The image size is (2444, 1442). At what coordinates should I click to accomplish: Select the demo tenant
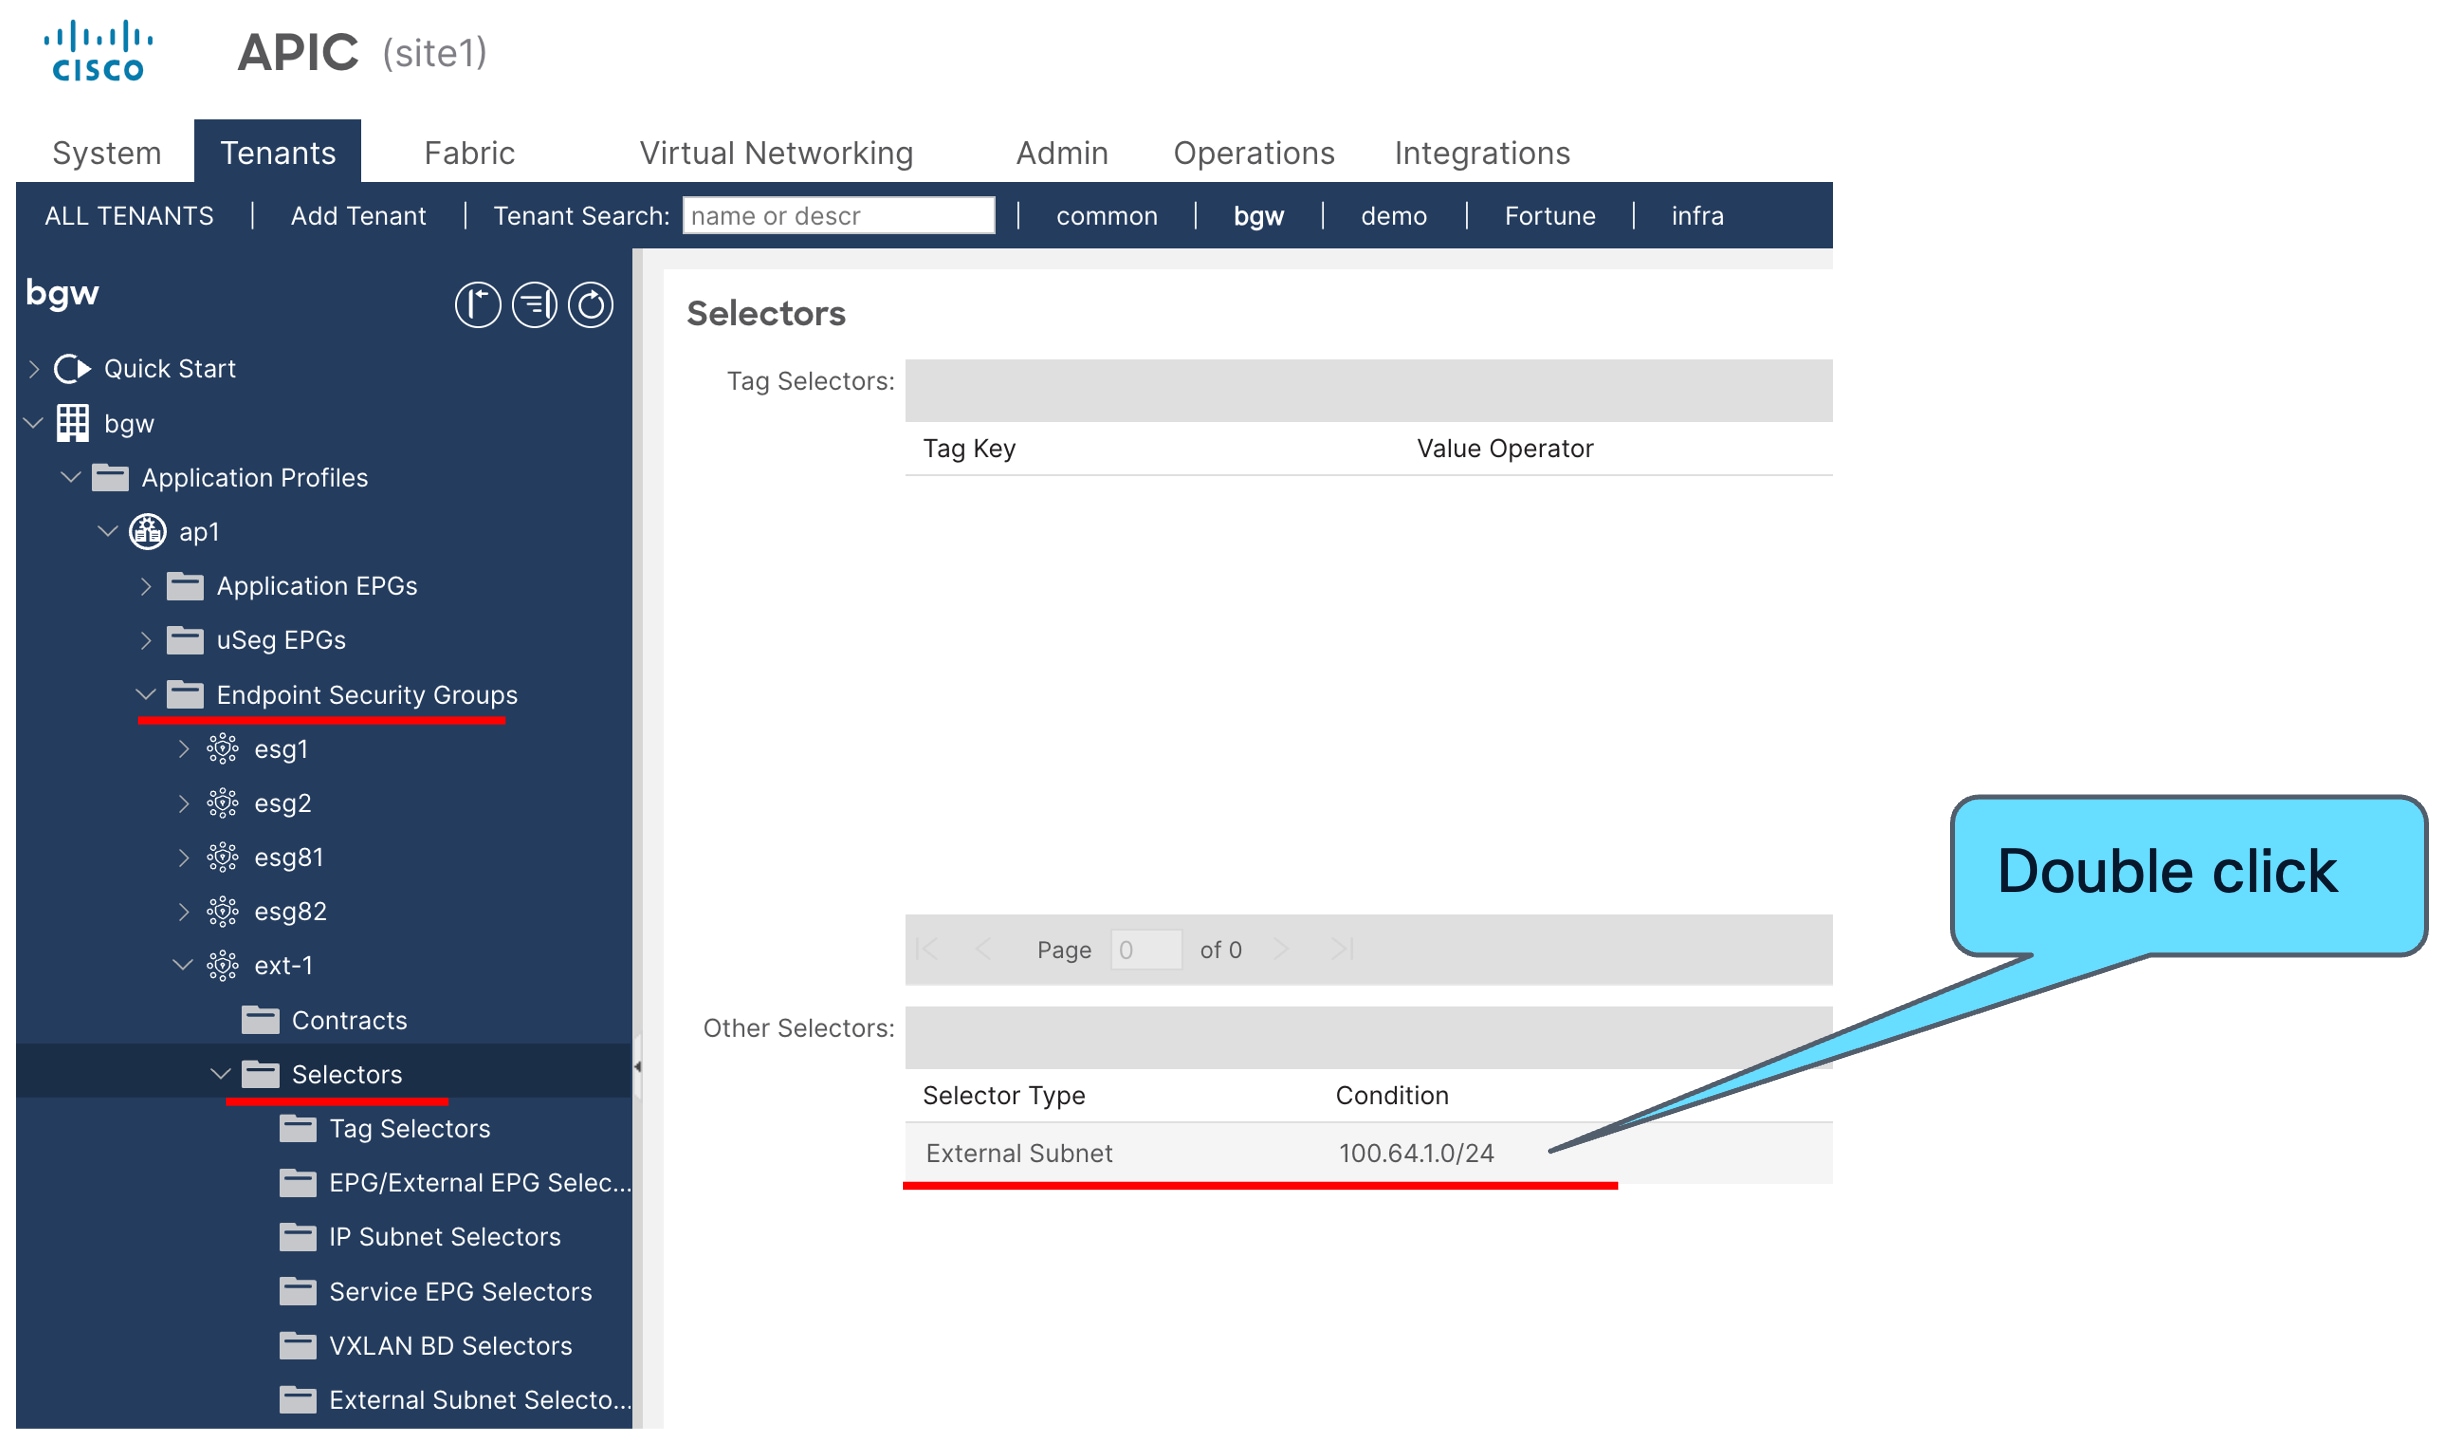(x=1393, y=216)
